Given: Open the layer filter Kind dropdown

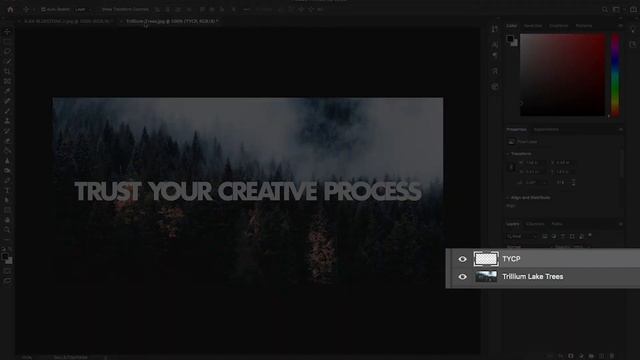Looking at the screenshot, I should click(x=522, y=236).
